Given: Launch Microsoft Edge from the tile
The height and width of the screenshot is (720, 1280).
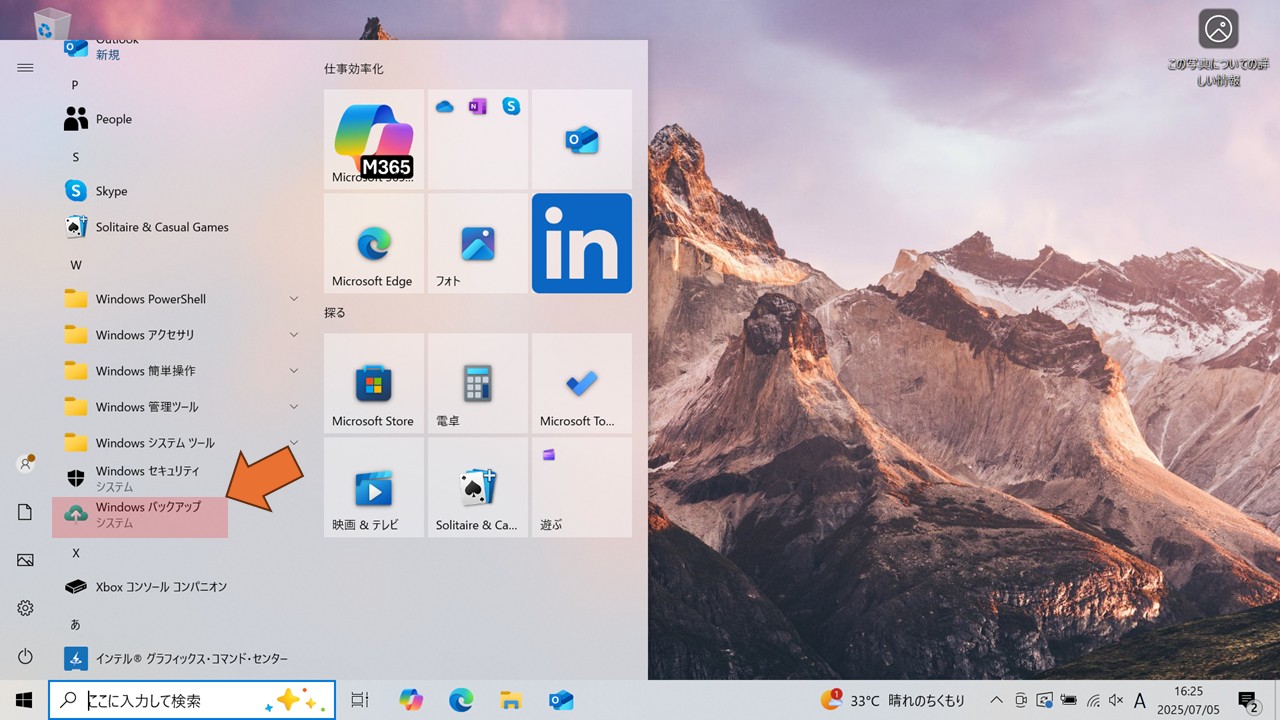Looking at the screenshot, I should (374, 243).
